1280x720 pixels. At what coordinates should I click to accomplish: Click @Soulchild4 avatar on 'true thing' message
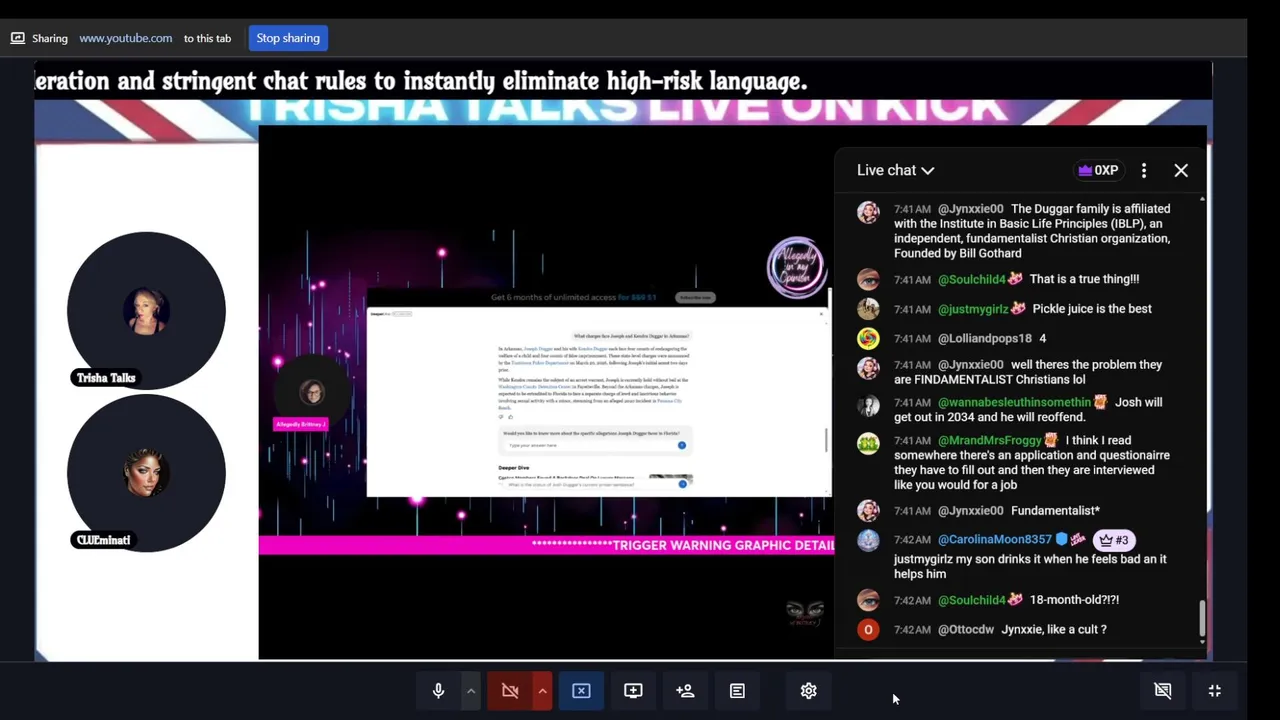point(868,280)
